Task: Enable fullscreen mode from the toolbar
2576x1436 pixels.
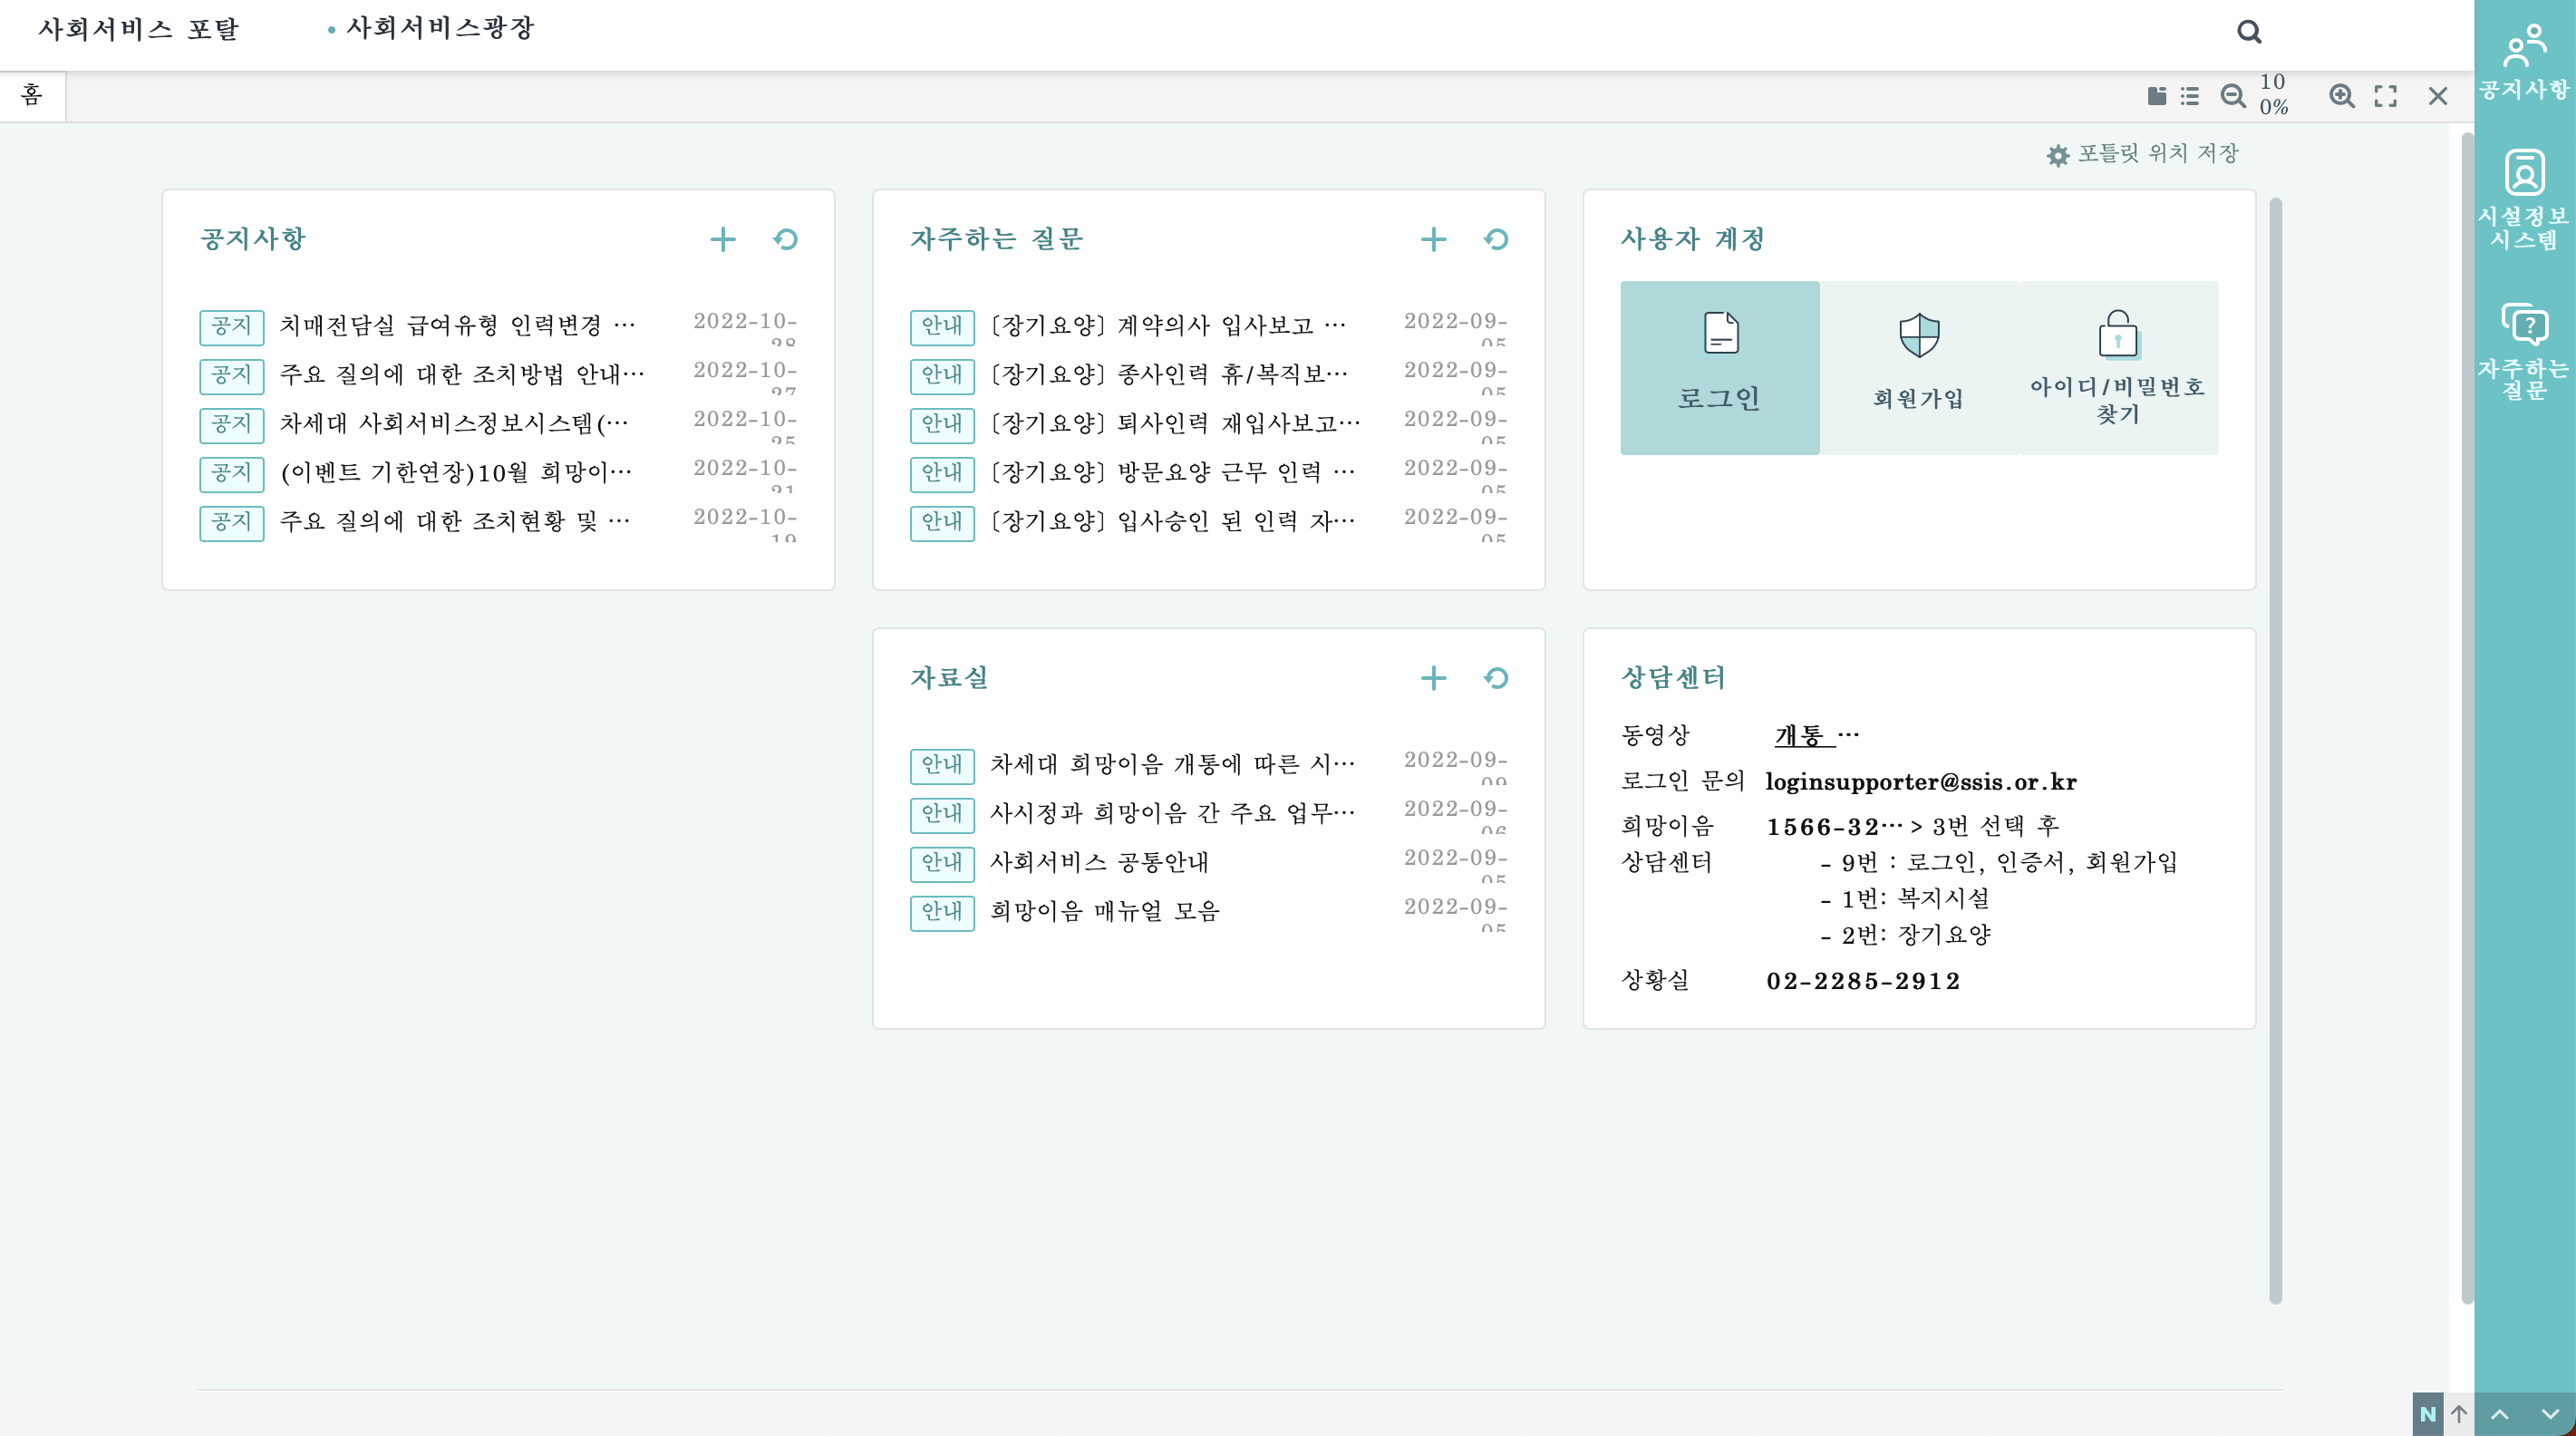Action: [x=2386, y=96]
